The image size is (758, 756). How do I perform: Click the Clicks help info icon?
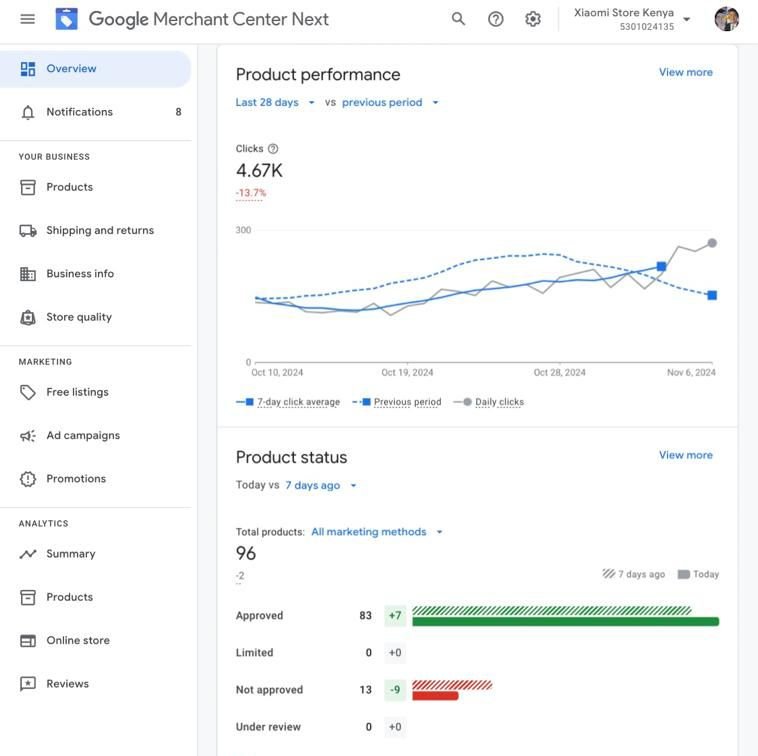(273, 149)
